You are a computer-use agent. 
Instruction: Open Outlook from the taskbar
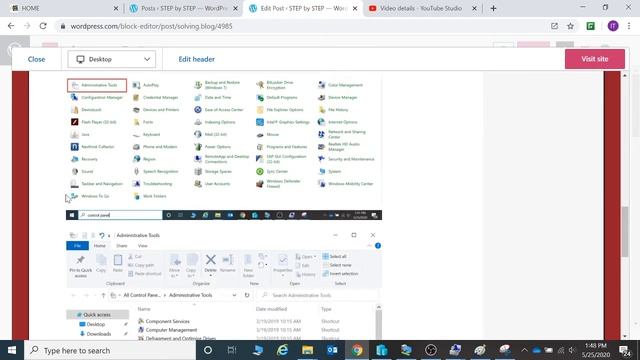(332, 350)
